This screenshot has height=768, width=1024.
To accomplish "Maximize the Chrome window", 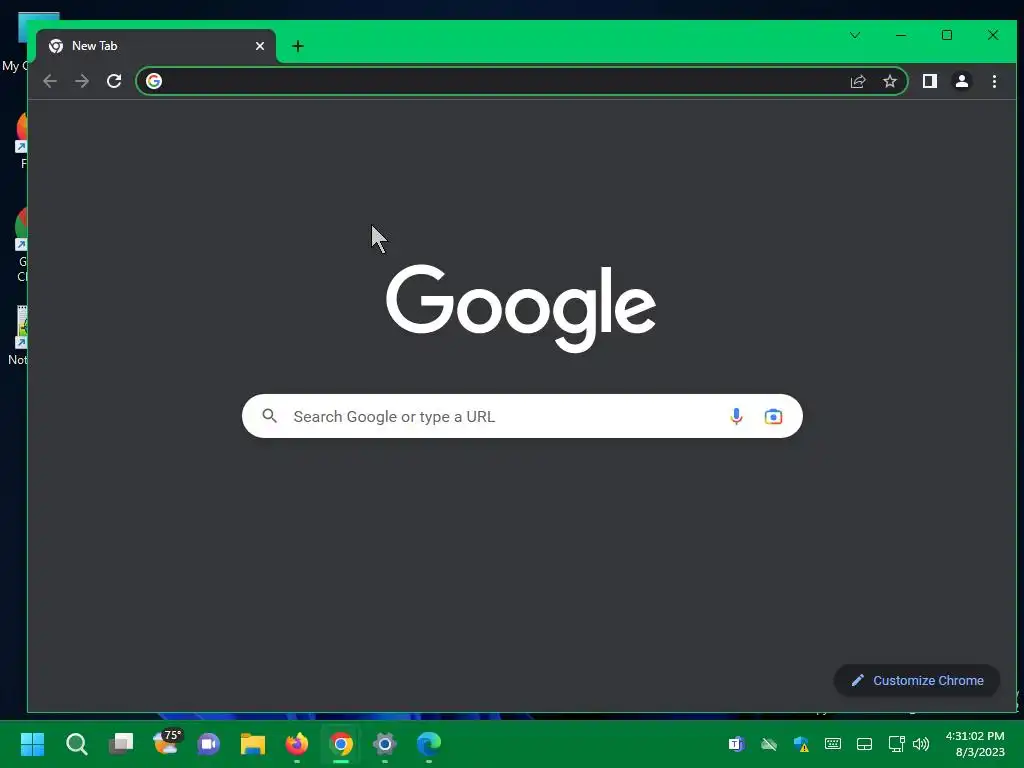I will tap(947, 35).
